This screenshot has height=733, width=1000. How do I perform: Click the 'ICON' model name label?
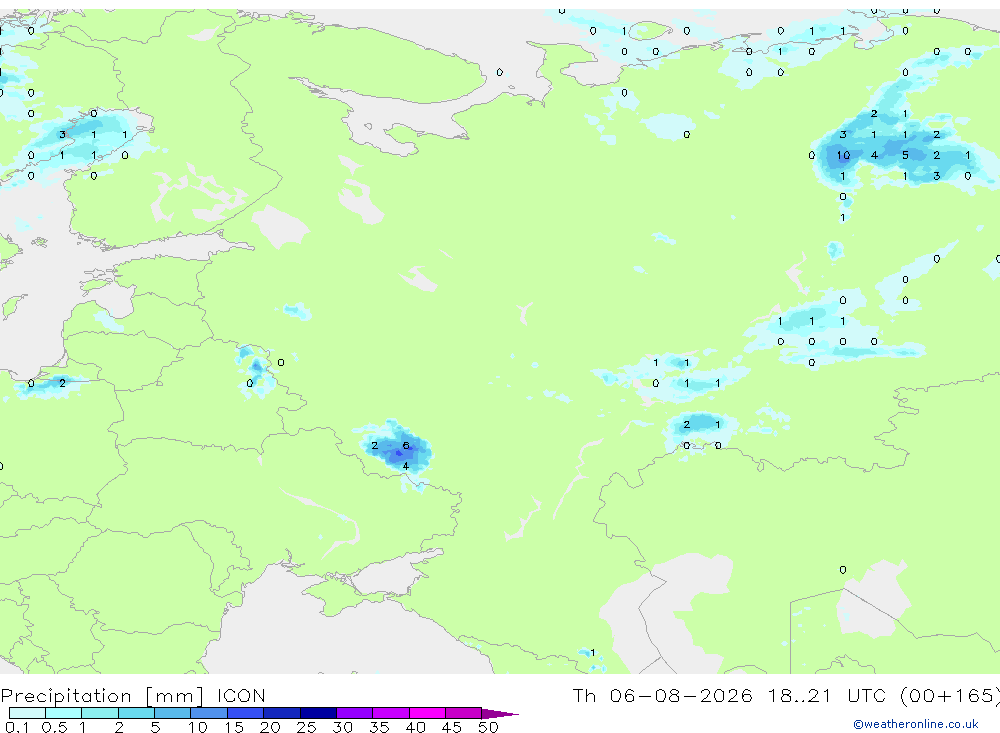[241, 695]
